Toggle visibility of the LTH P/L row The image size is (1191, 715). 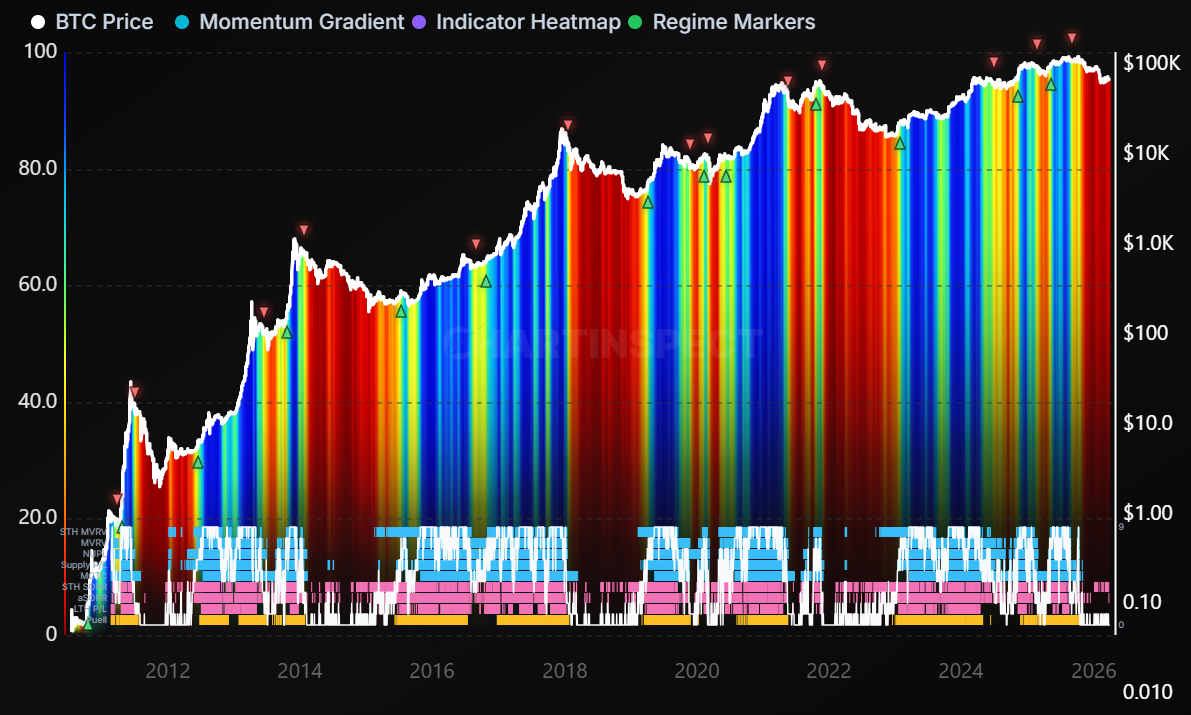point(89,608)
